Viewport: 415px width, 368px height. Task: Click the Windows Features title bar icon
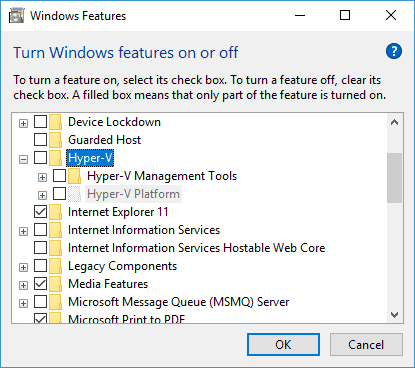coord(16,16)
